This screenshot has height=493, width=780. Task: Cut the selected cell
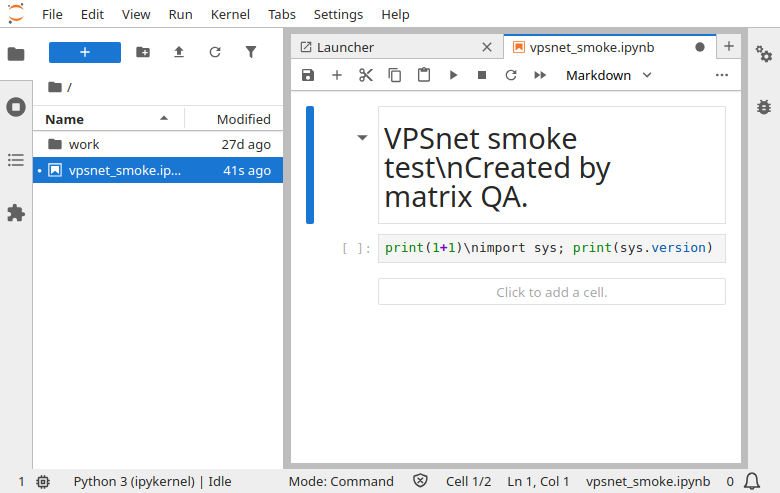coord(366,75)
